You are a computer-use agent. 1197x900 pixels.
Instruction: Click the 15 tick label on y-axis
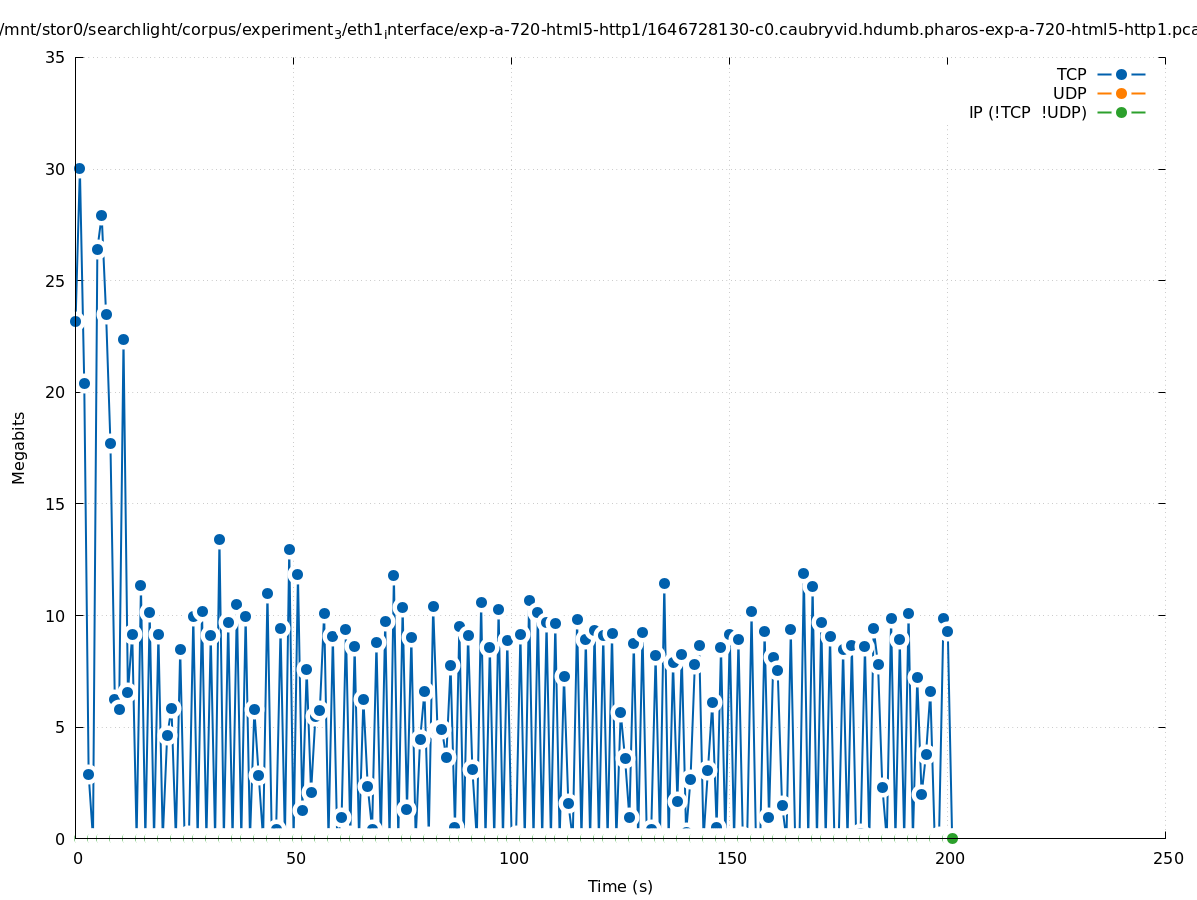[55, 504]
